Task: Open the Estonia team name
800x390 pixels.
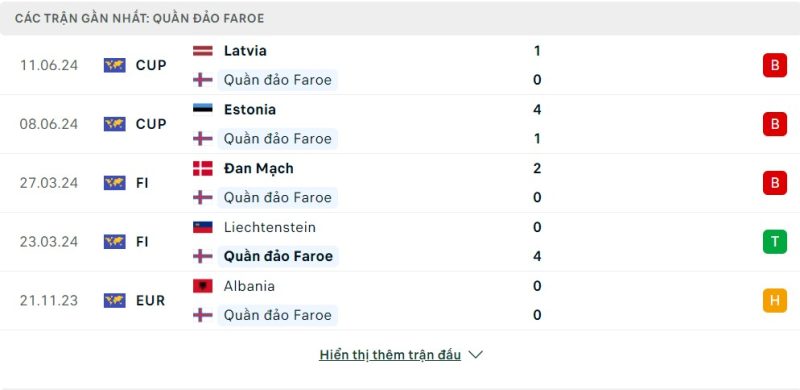Action: coord(249,110)
